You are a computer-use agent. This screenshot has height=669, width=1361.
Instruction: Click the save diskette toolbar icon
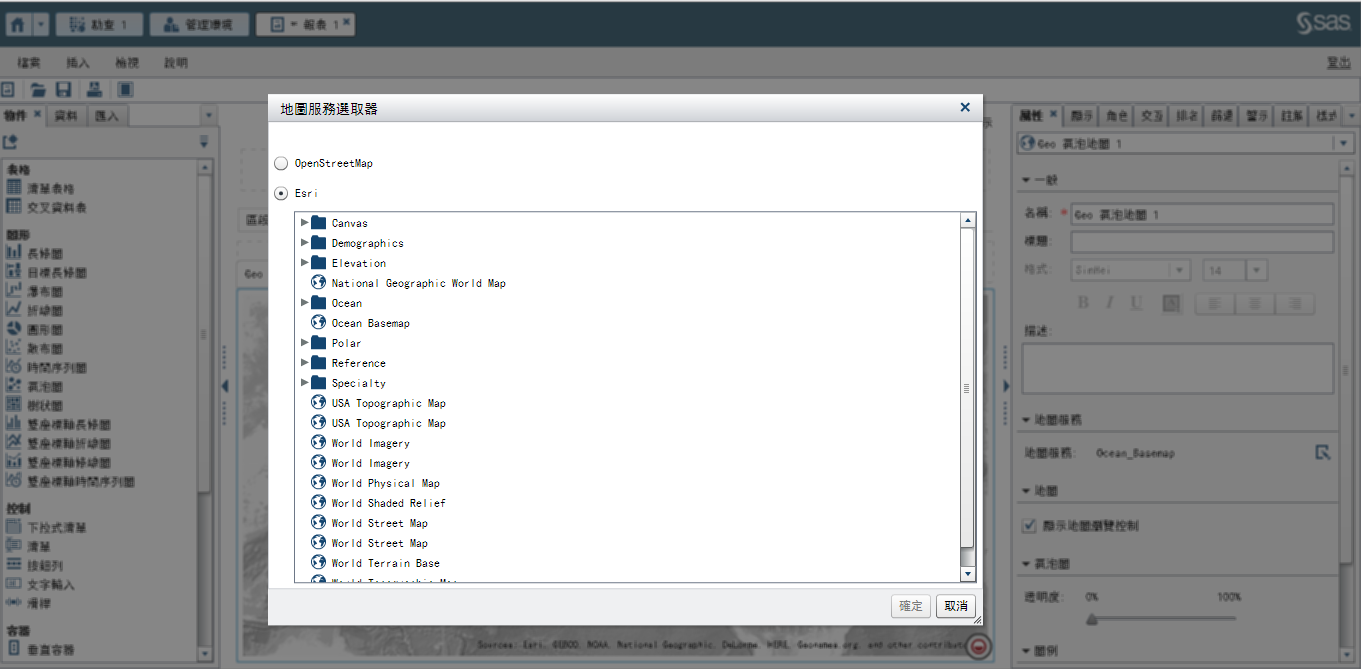[62, 89]
